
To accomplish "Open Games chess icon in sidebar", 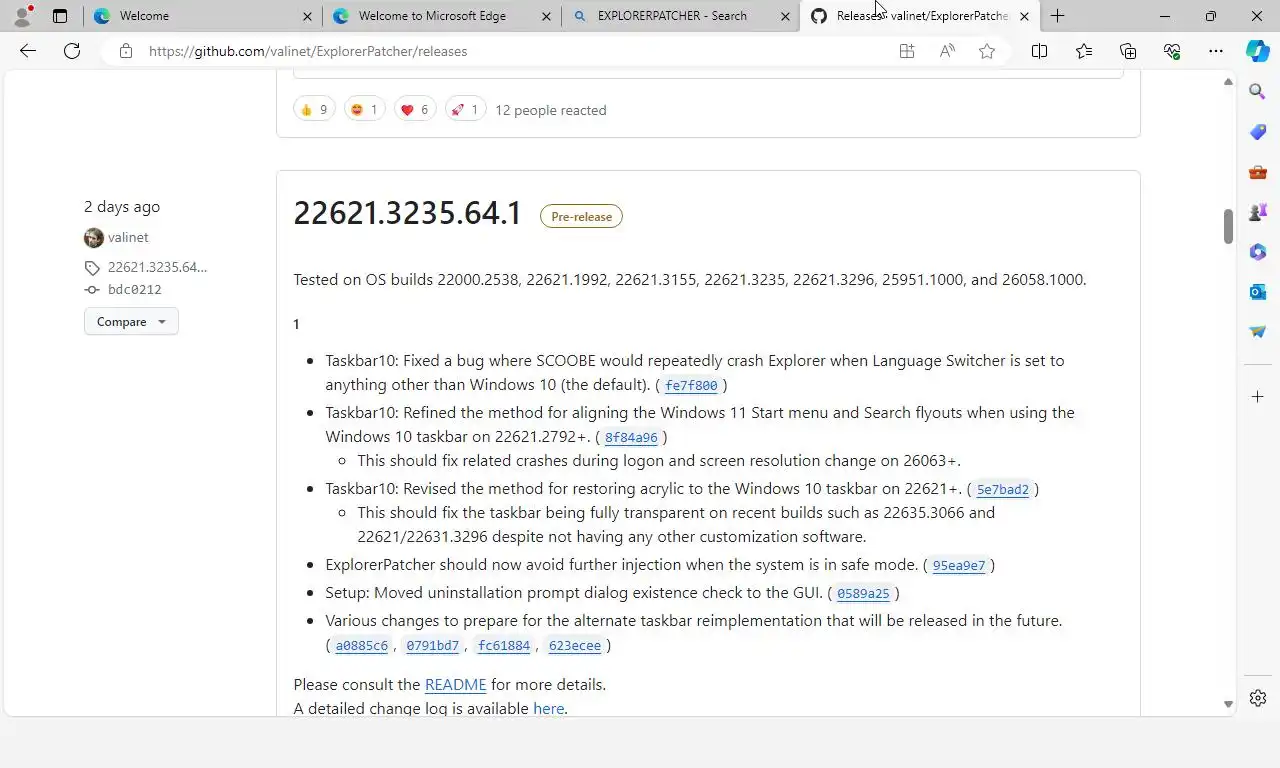I will 1258,212.
